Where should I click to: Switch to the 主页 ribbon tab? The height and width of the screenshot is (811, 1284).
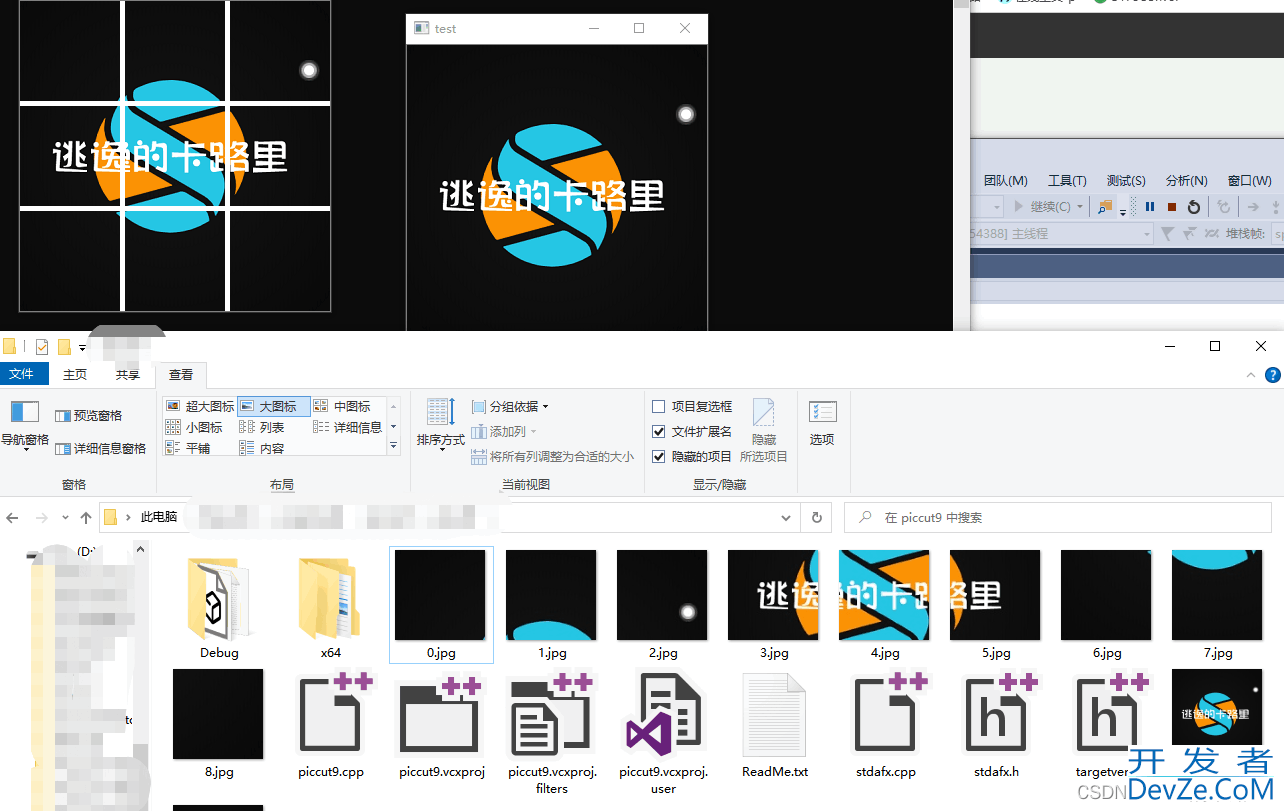coord(75,374)
